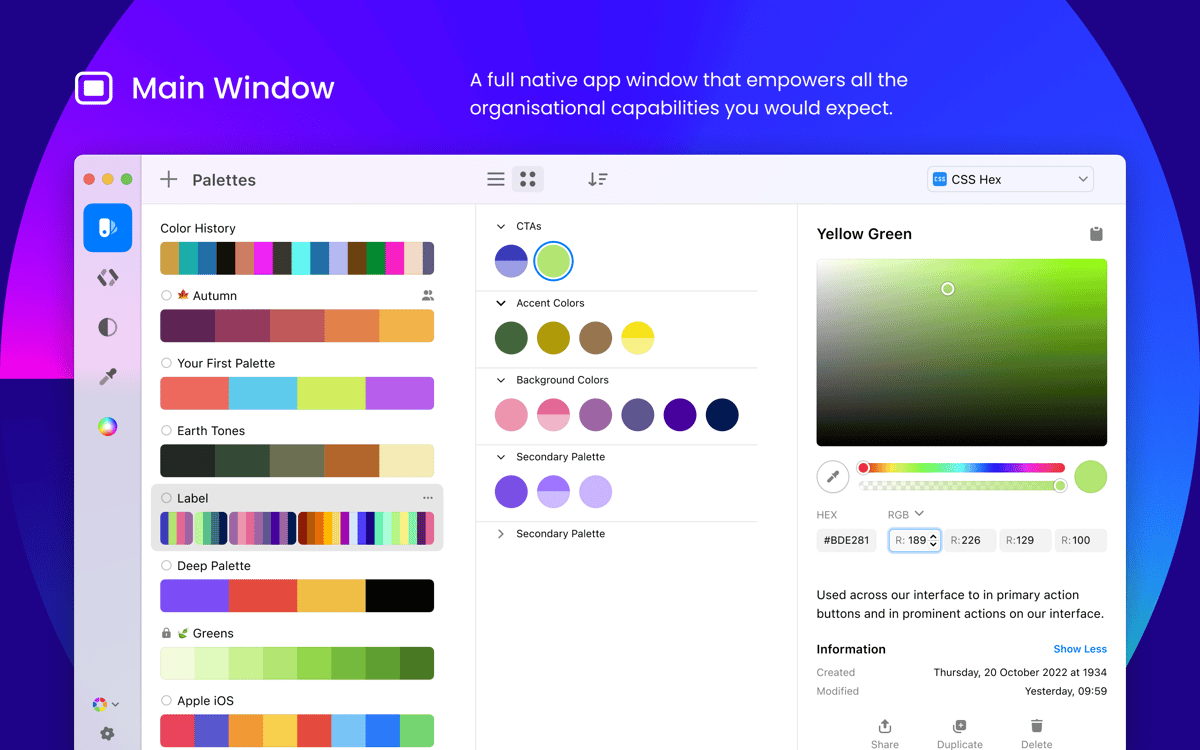Click the settings gear in sidebar
This screenshot has height=750, width=1200.
point(107,733)
